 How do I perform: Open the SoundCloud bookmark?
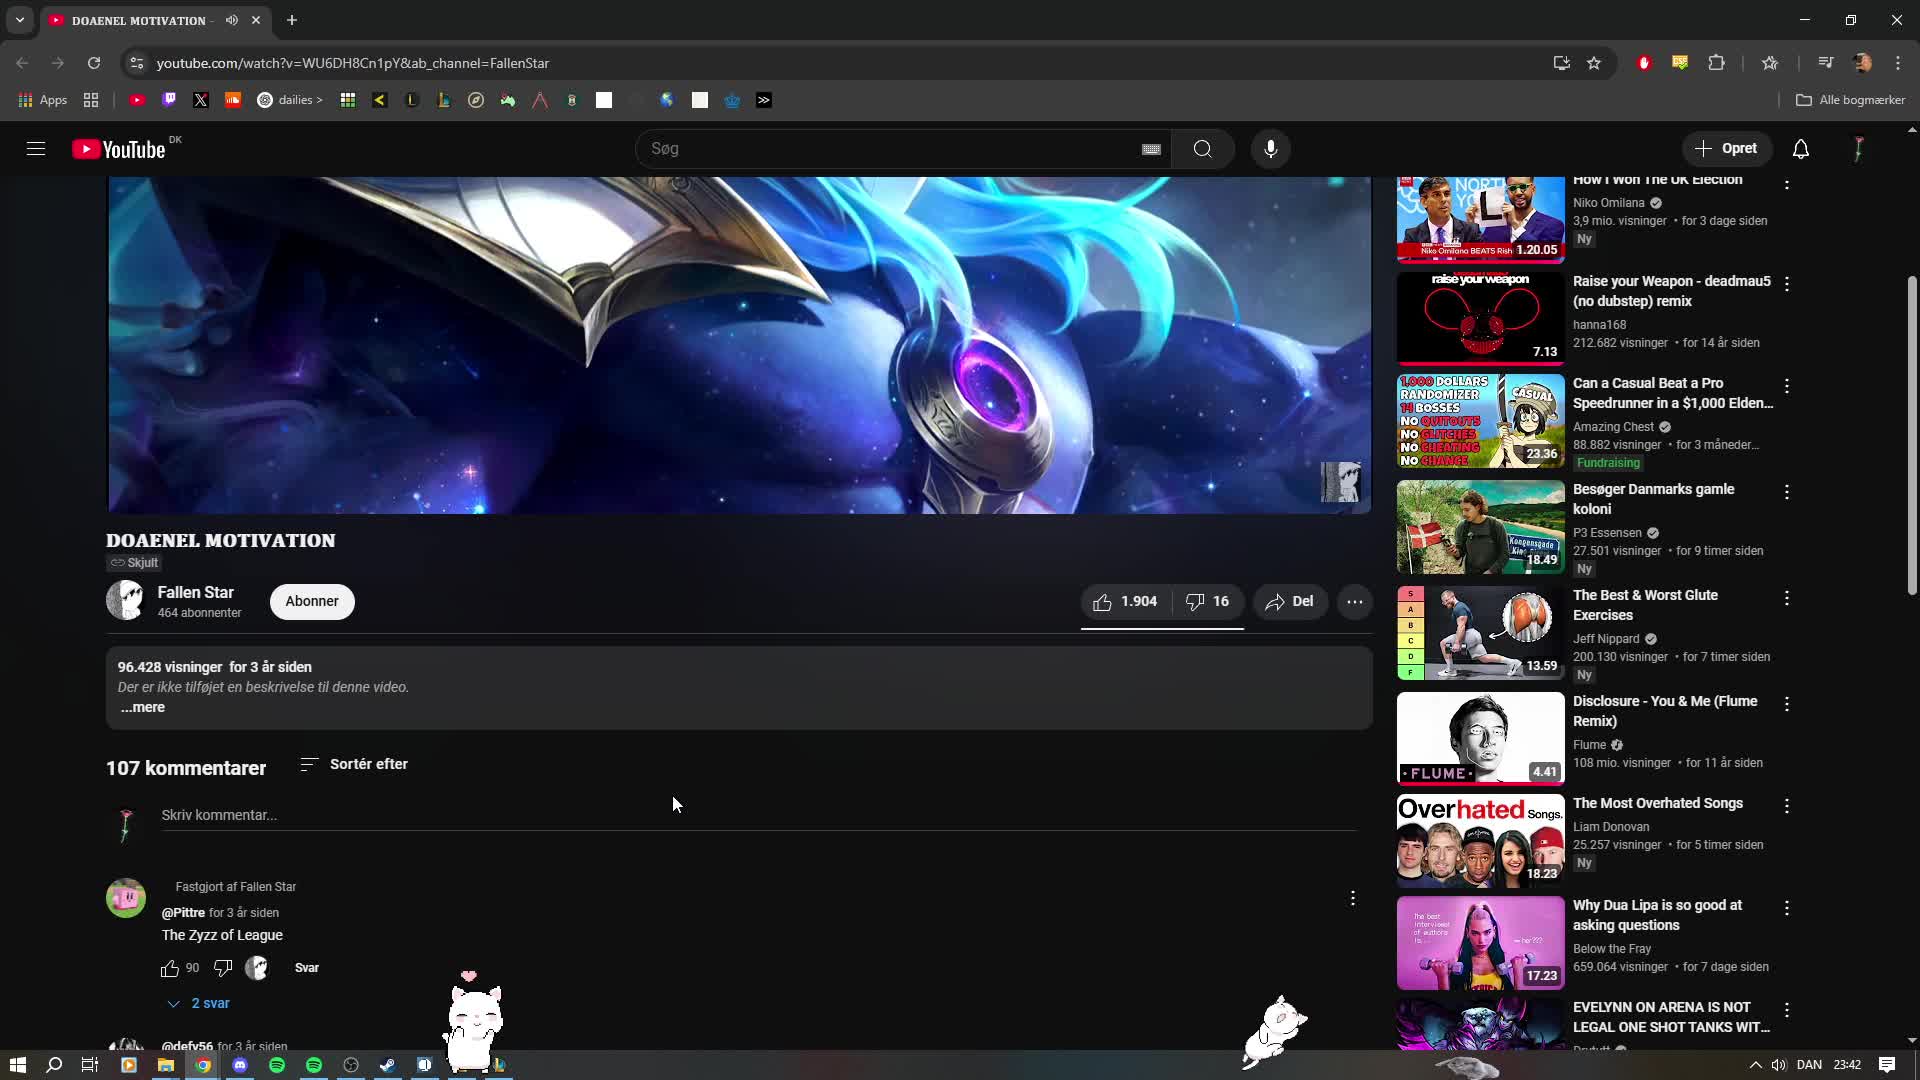233,100
